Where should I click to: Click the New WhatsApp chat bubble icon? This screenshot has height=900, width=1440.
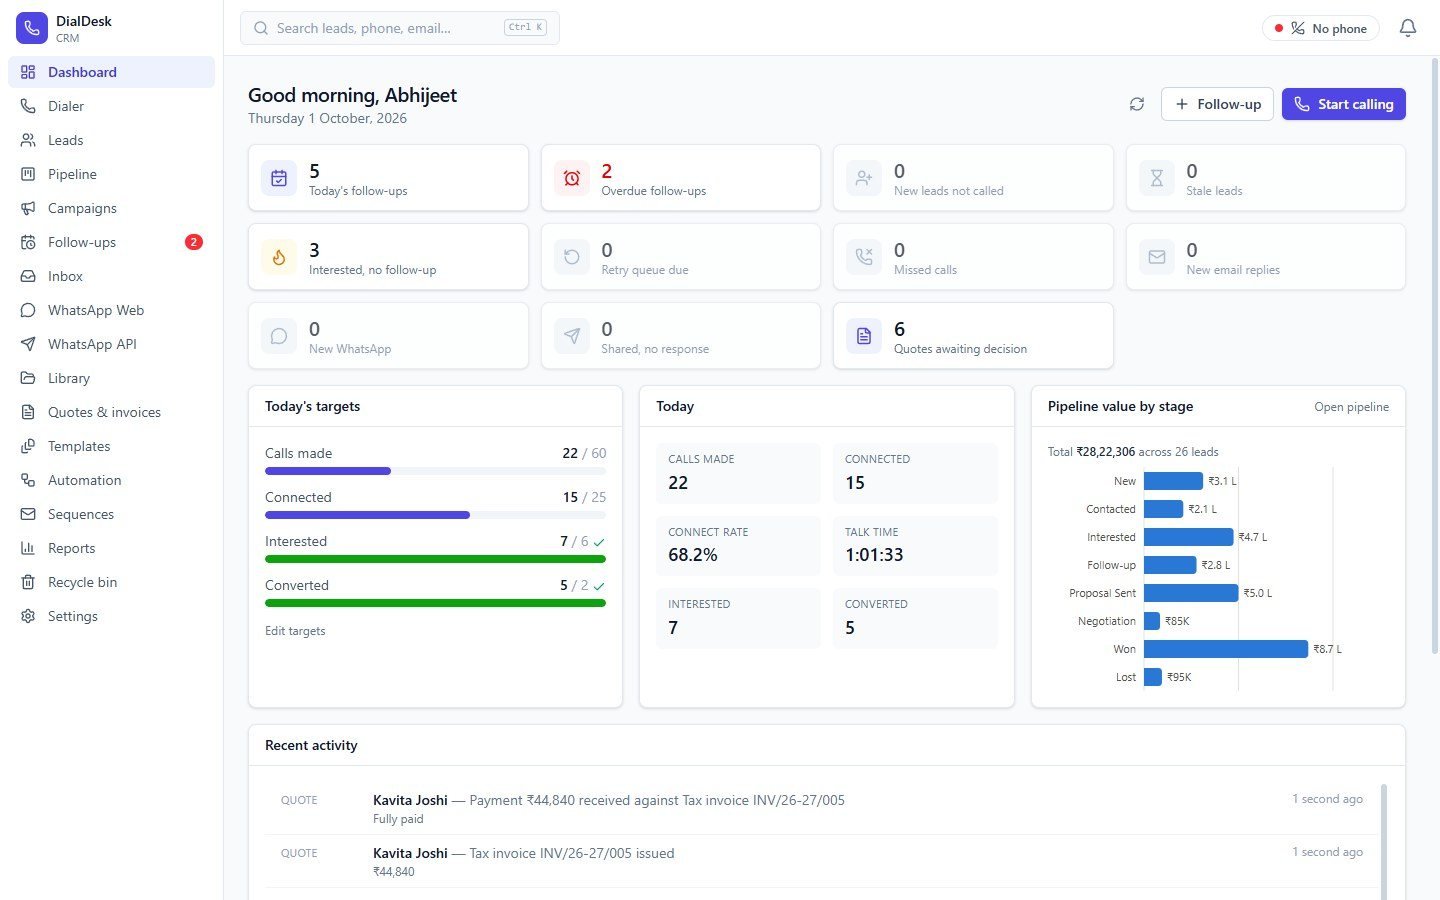point(279,336)
